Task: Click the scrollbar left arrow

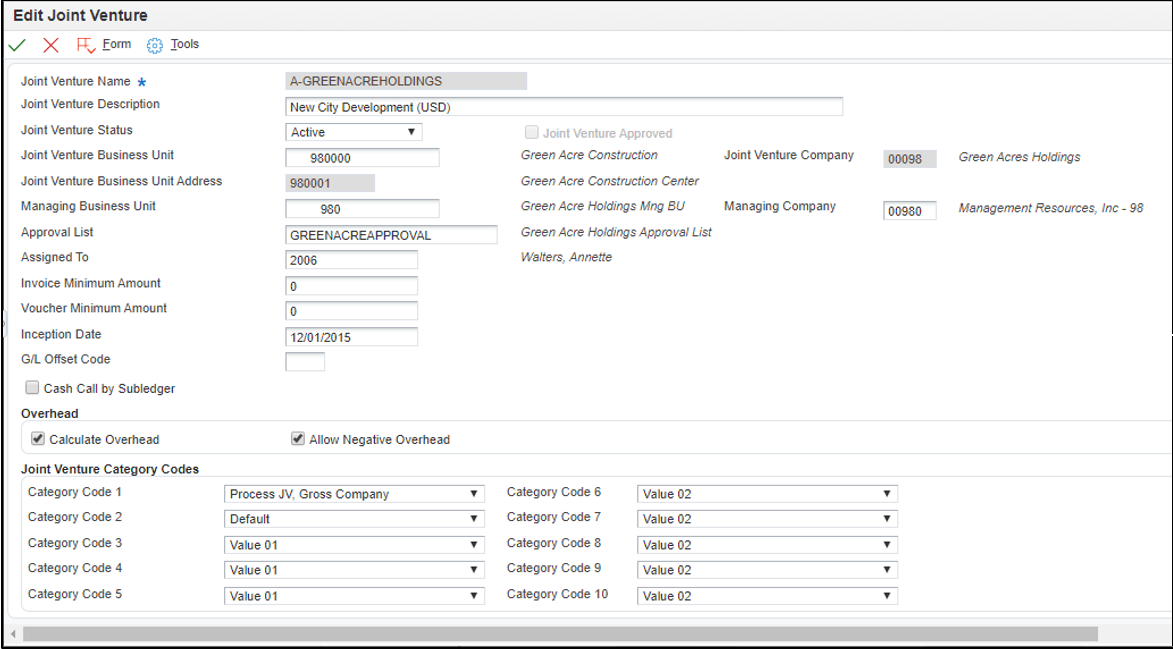Action: (x=13, y=634)
